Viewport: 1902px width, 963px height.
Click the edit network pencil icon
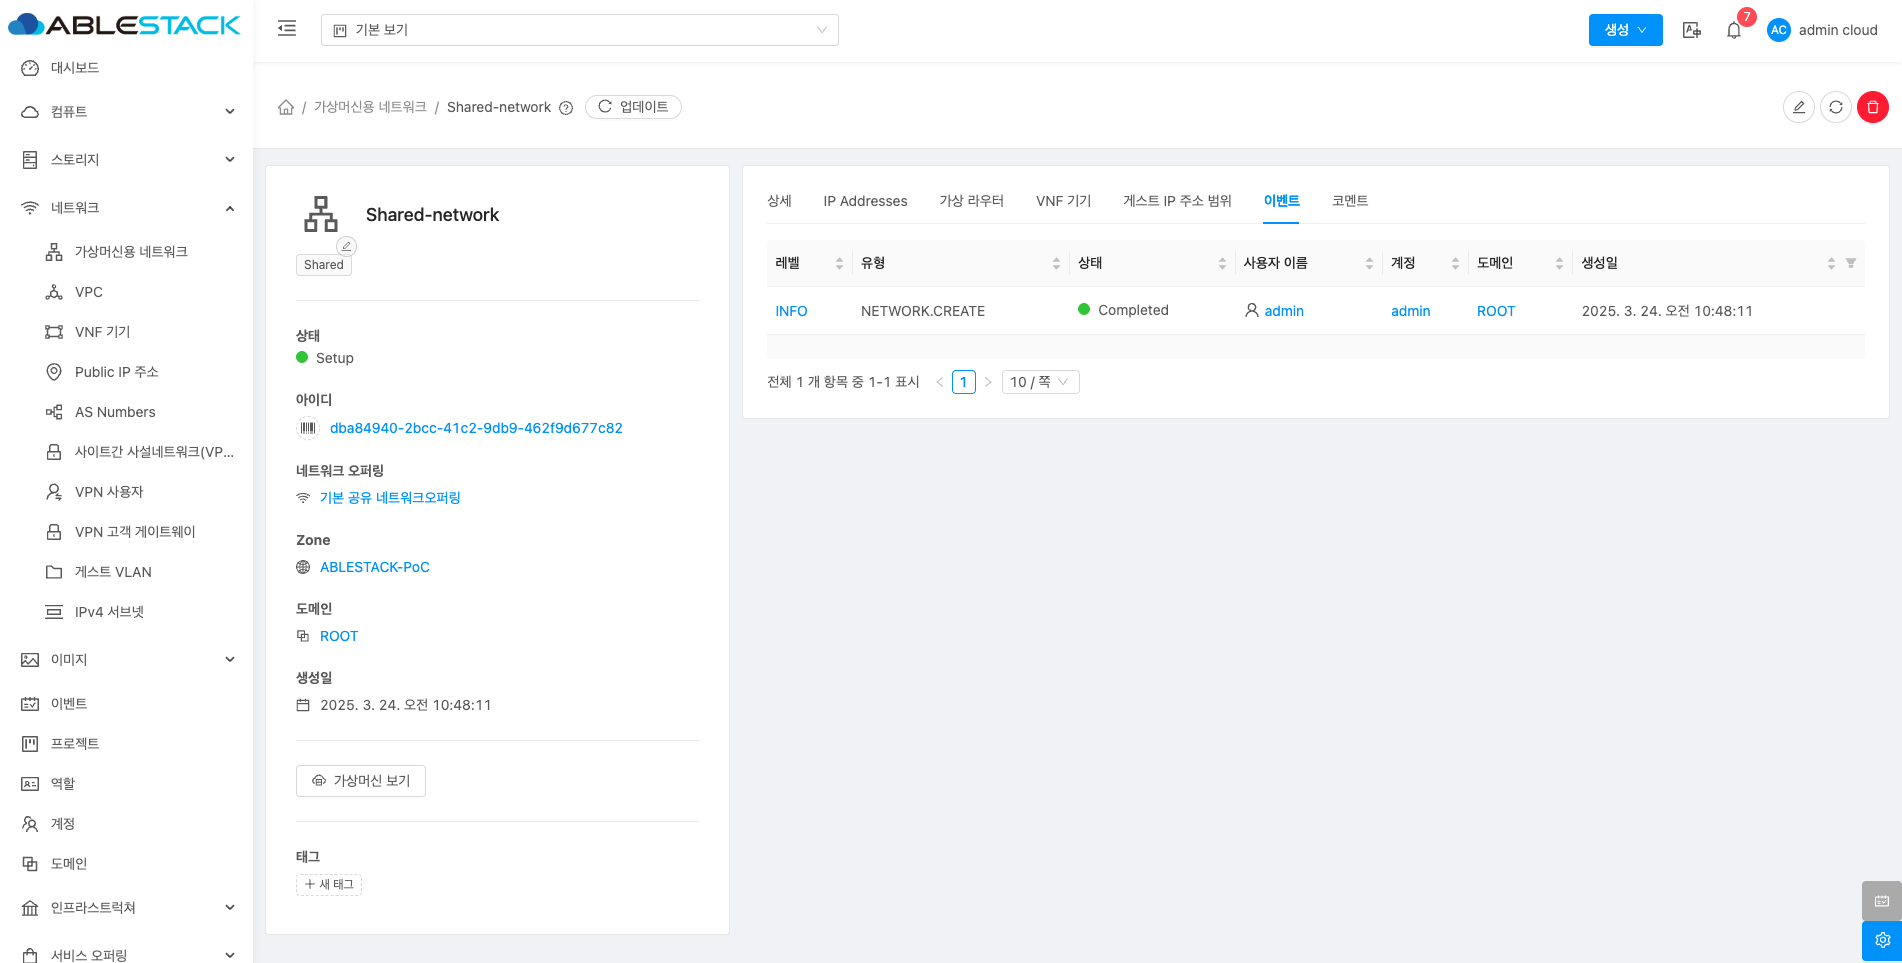click(1798, 107)
